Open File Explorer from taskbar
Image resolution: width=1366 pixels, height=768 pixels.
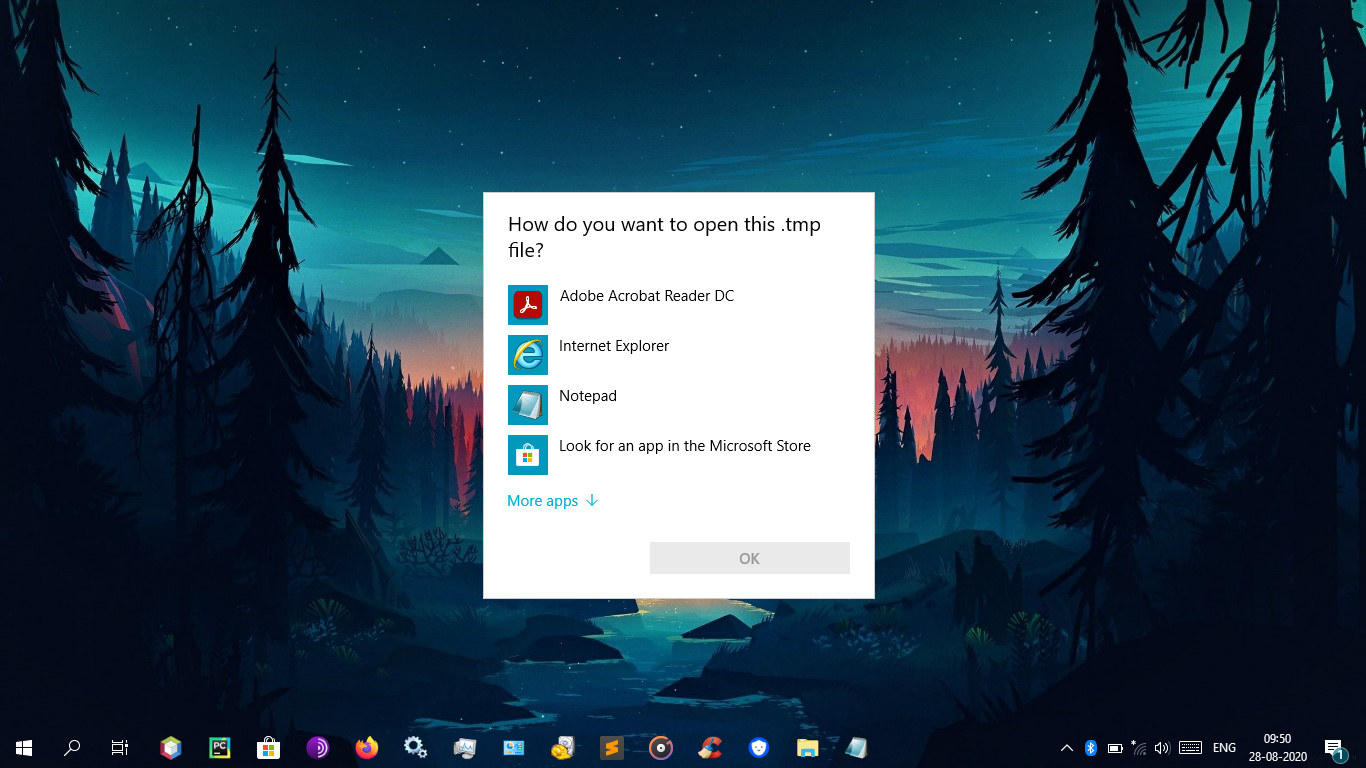tap(808, 747)
